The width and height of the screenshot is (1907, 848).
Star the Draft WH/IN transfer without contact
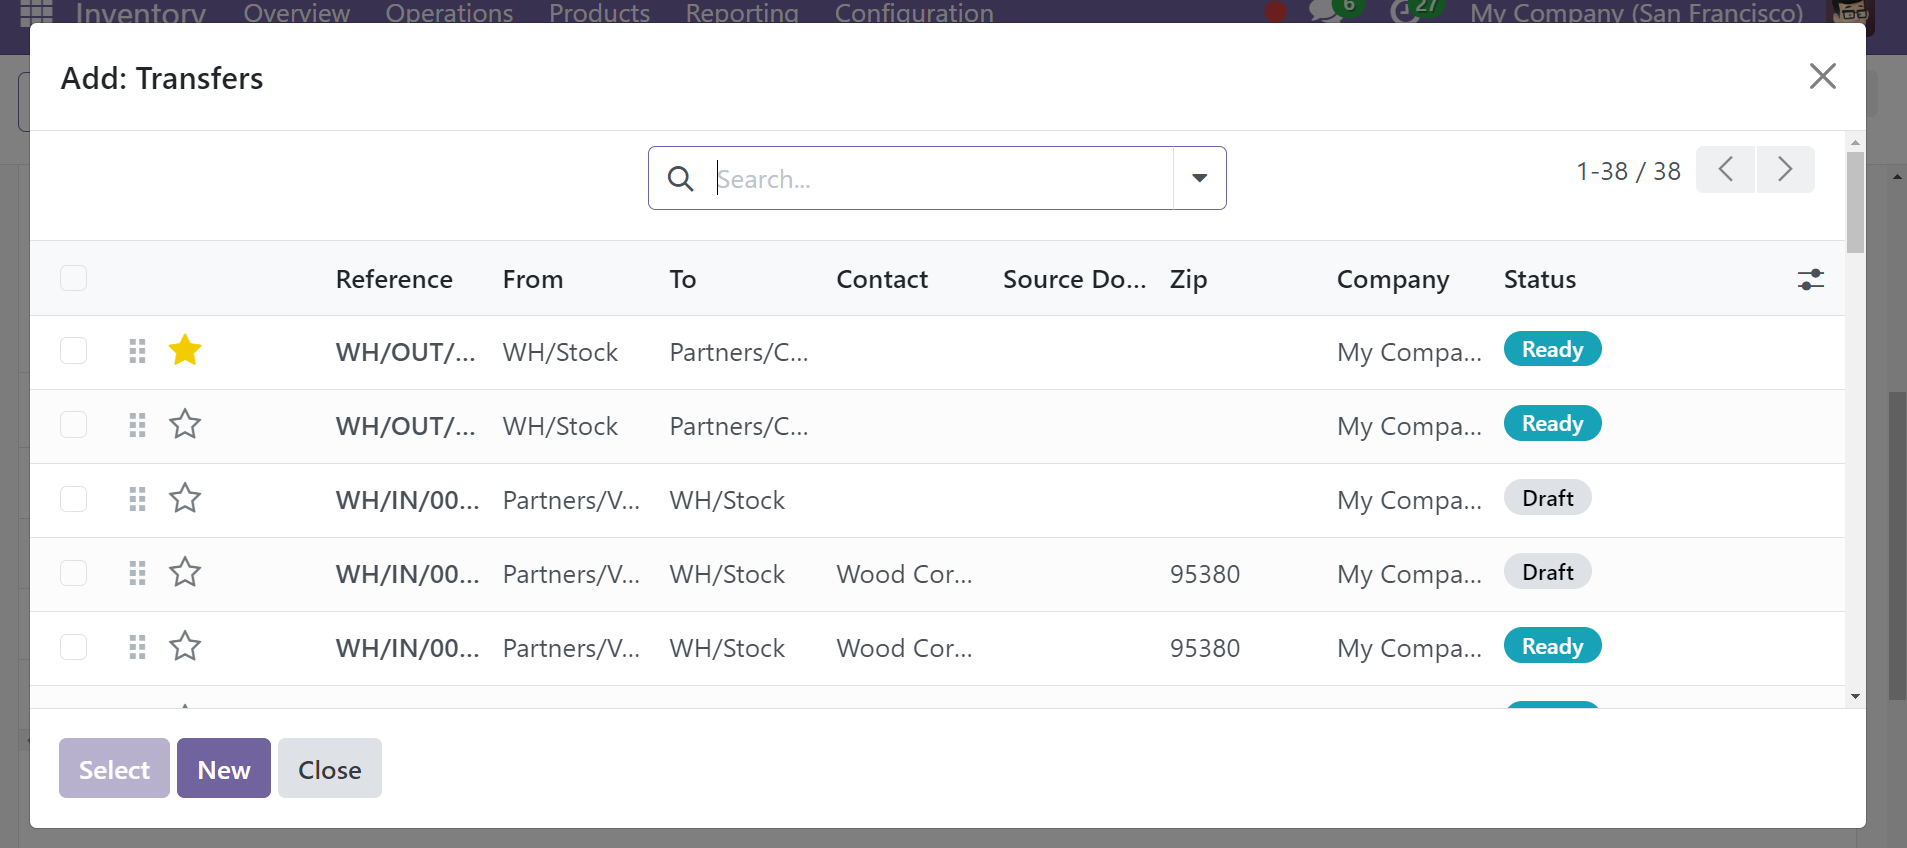click(185, 499)
